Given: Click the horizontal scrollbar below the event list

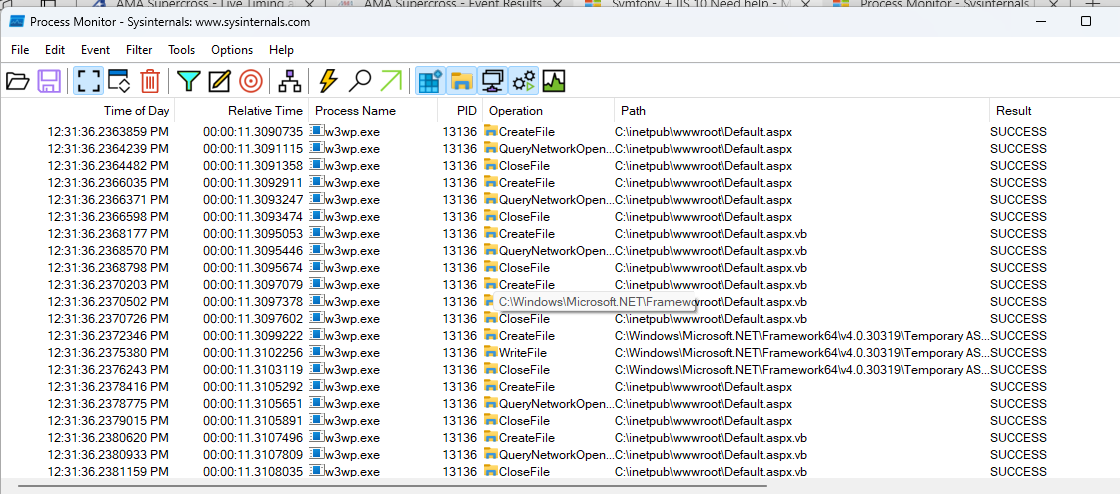Looking at the screenshot, I should click(x=391, y=485).
